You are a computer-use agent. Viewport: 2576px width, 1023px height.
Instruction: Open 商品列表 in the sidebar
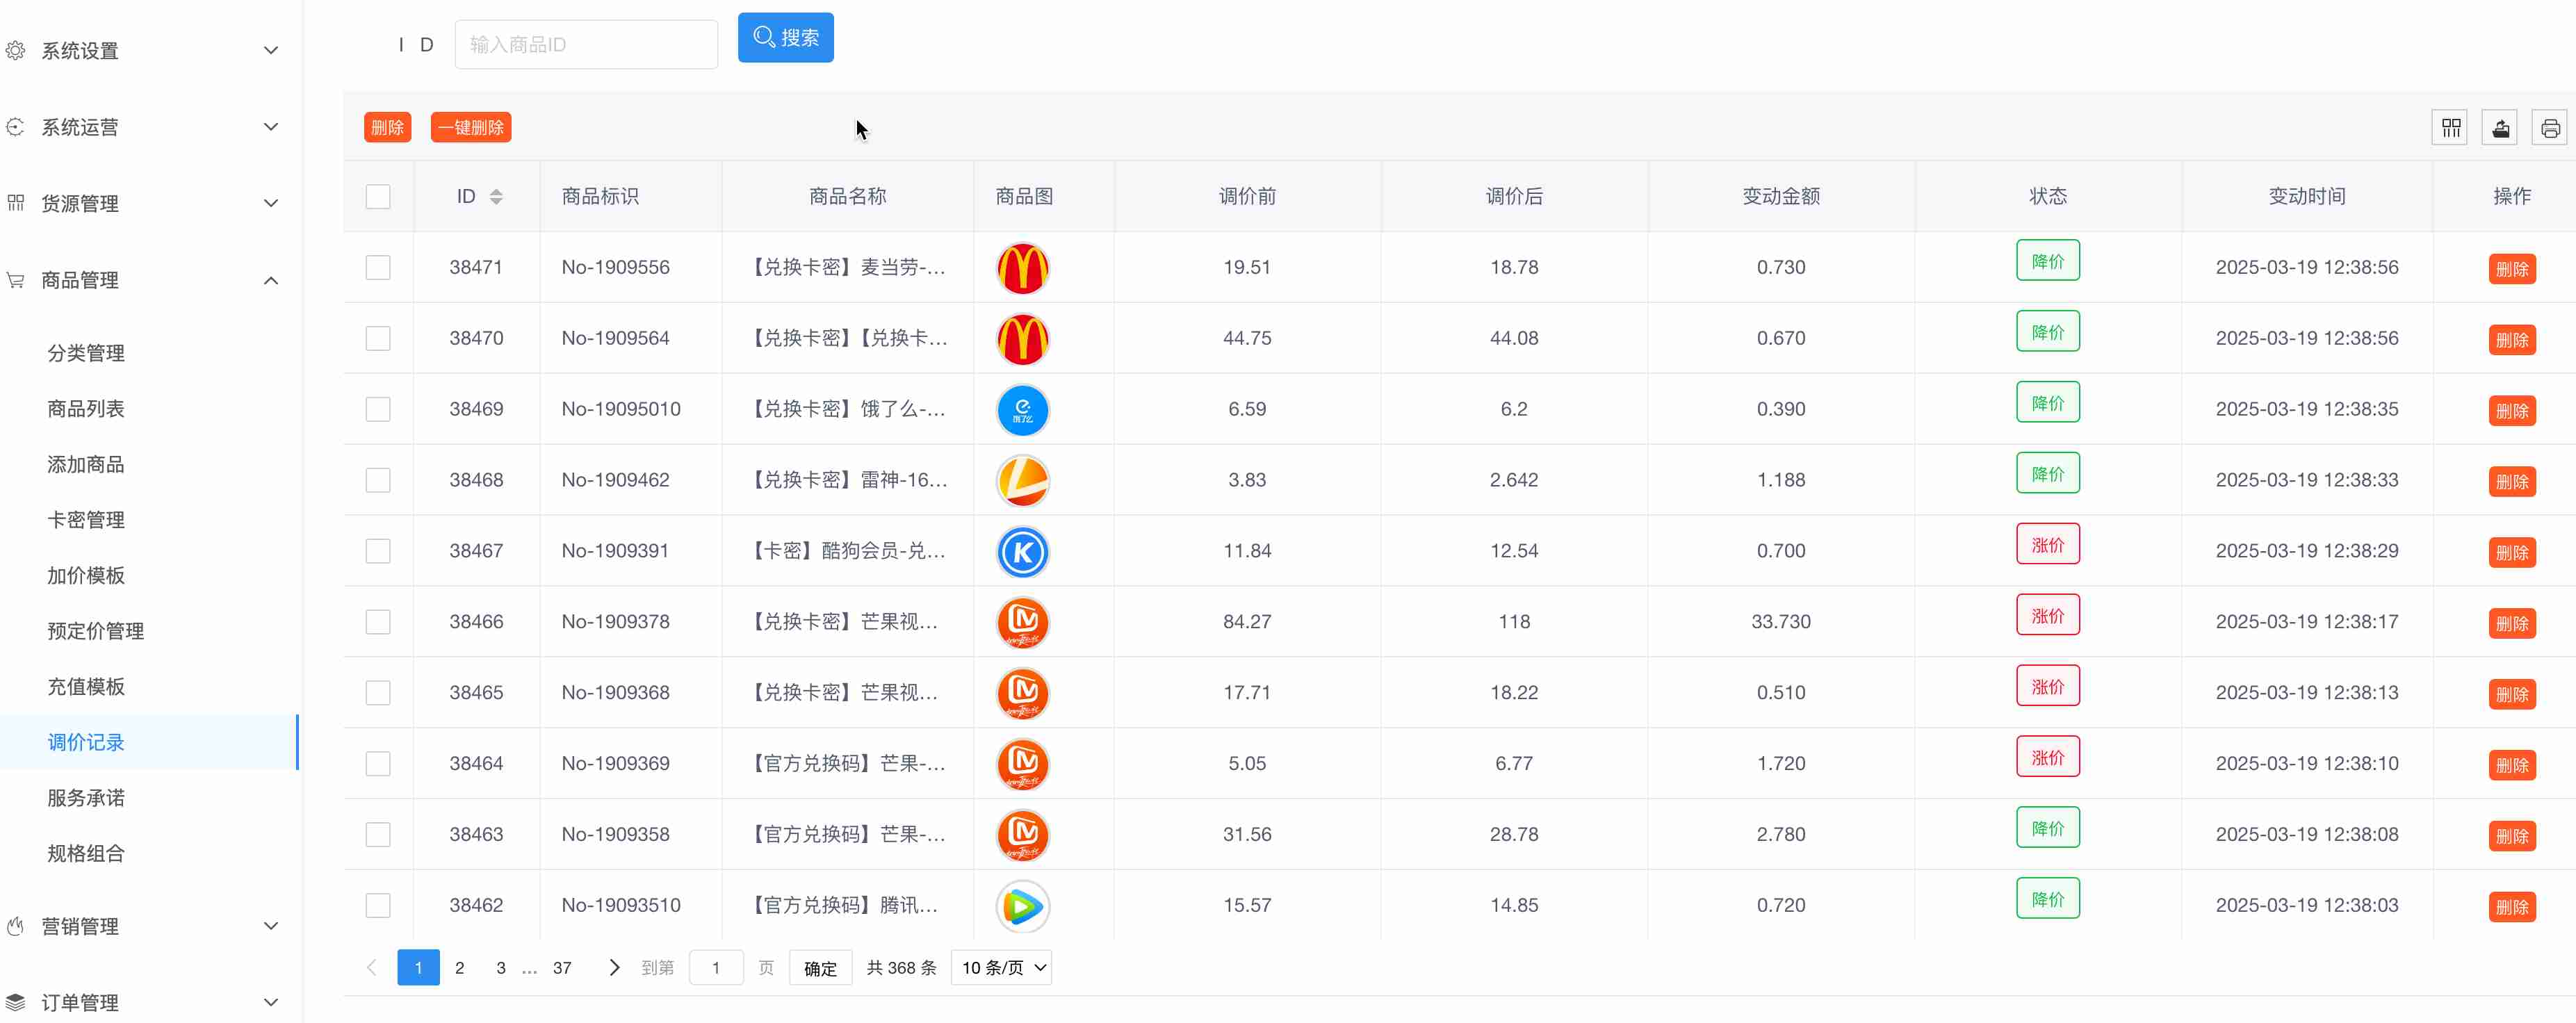tap(86, 409)
